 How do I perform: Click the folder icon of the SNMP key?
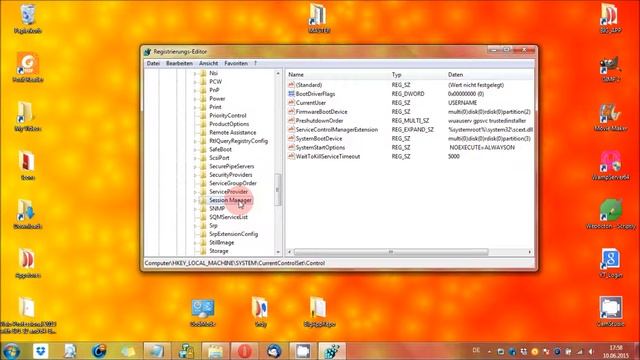[x=203, y=209]
